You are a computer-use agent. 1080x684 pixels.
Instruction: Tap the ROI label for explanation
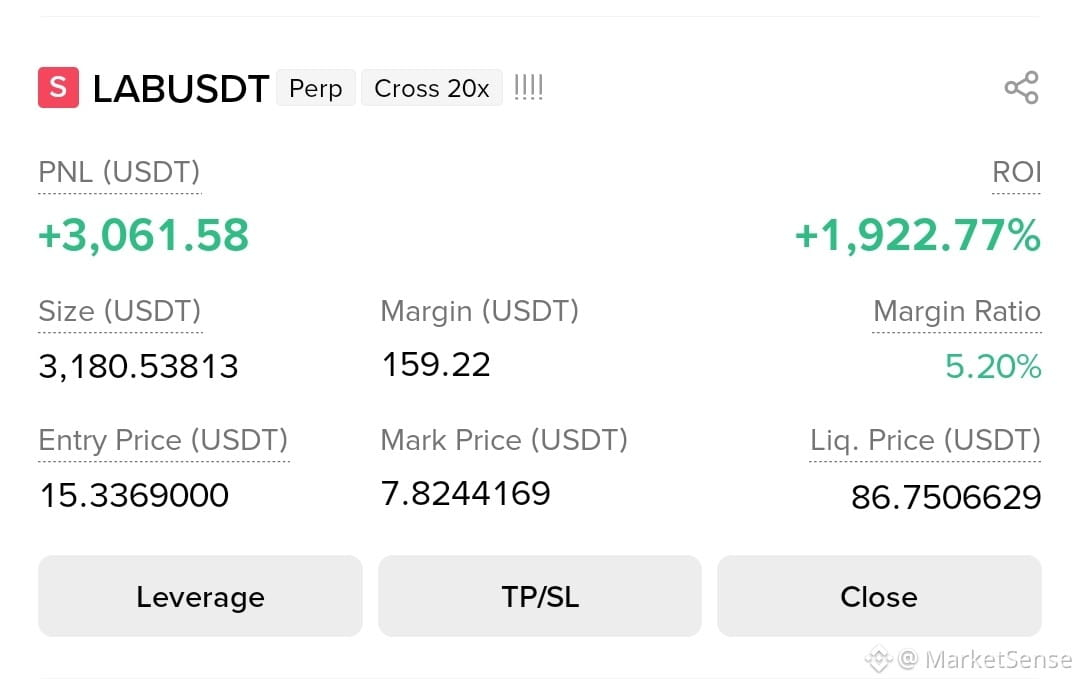click(1017, 172)
